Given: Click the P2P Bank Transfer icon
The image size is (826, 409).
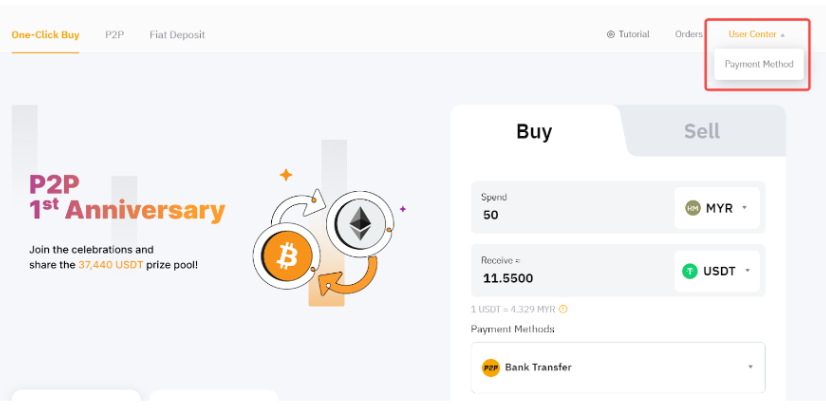Looking at the screenshot, I should point(490,367).
